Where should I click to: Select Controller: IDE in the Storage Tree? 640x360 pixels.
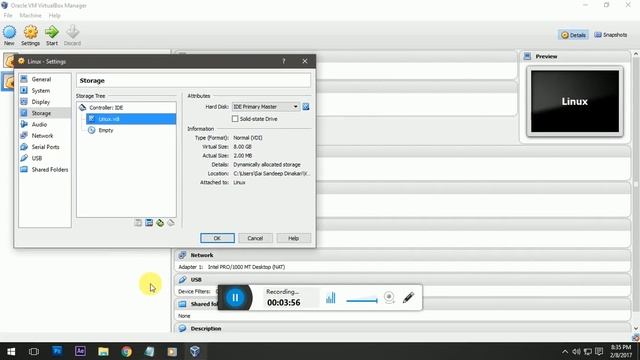pyautogui.click(x=106, y=107)
